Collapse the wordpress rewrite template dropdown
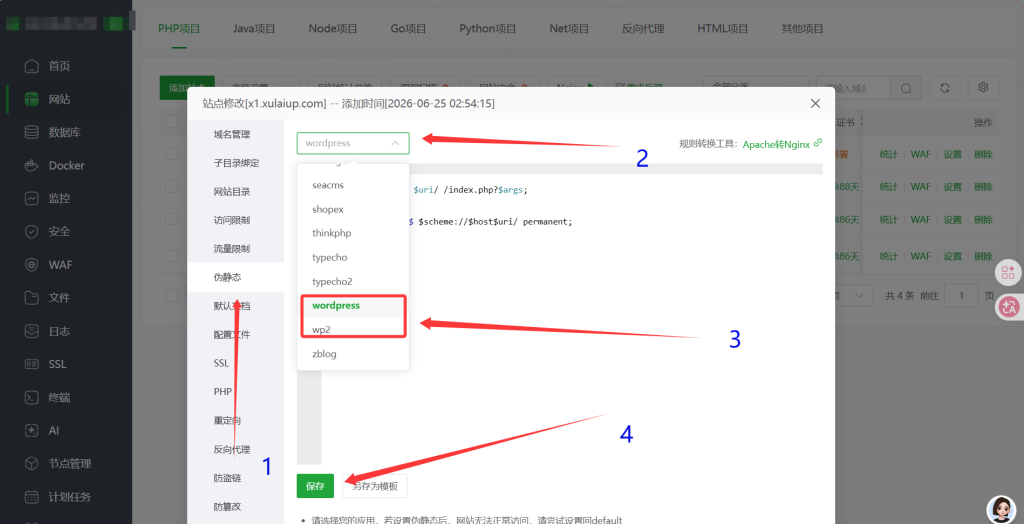 (x=353, y=143)
